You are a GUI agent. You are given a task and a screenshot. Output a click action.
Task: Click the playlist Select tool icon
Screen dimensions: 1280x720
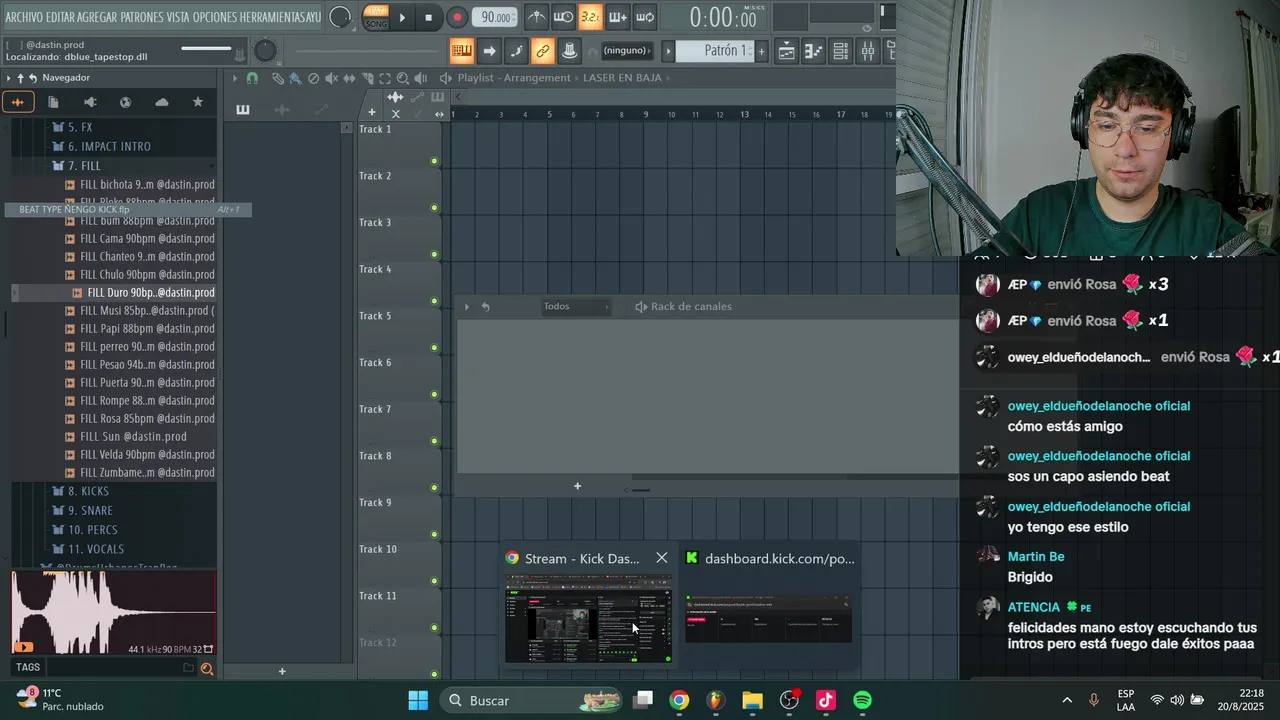(x=385, y=78)
